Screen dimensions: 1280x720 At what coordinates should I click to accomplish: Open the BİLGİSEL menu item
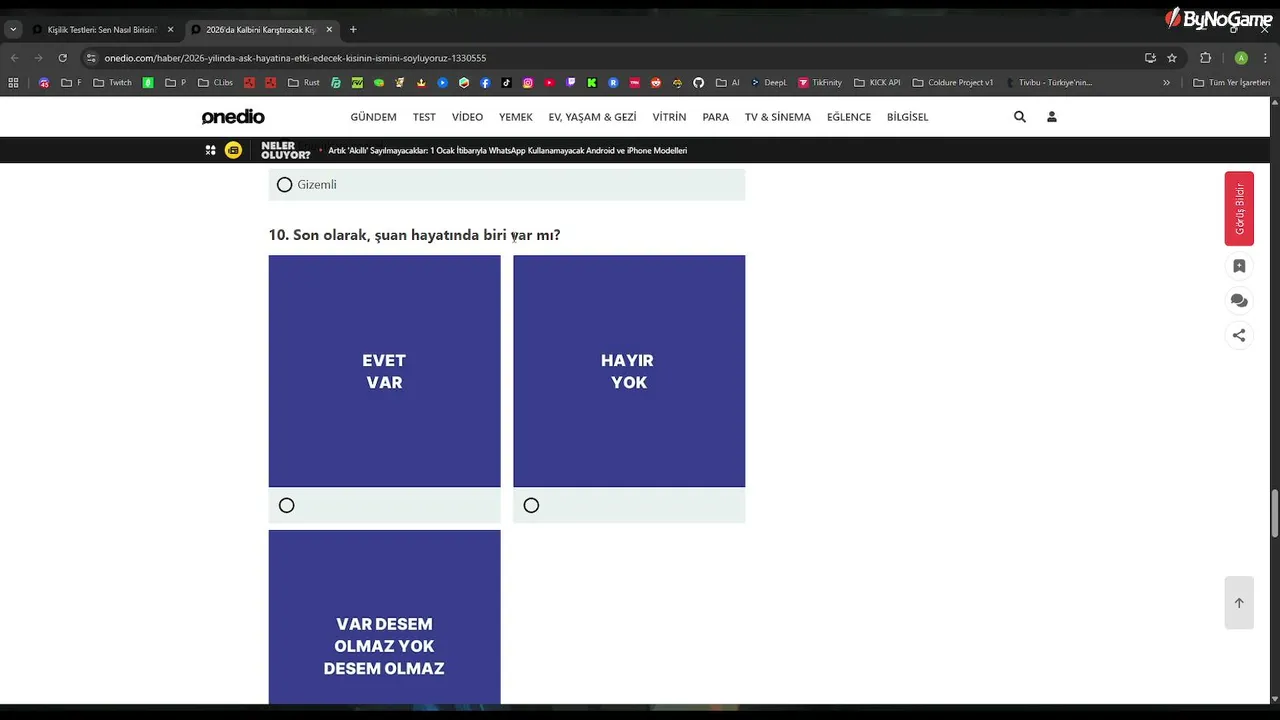click(x=908, y=117)
